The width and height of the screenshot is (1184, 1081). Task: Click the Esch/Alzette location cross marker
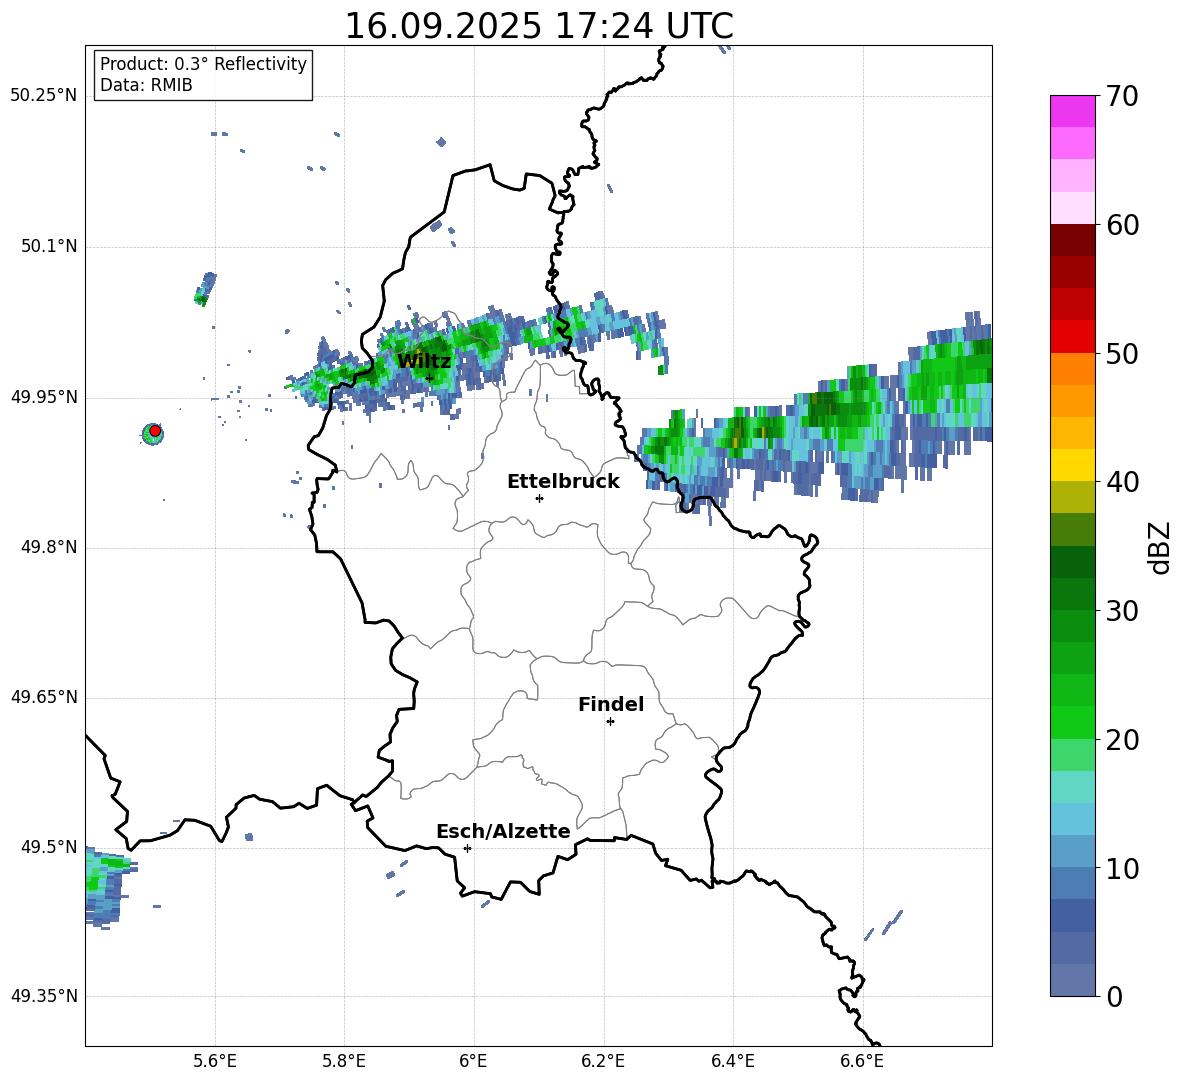[467, 848]
